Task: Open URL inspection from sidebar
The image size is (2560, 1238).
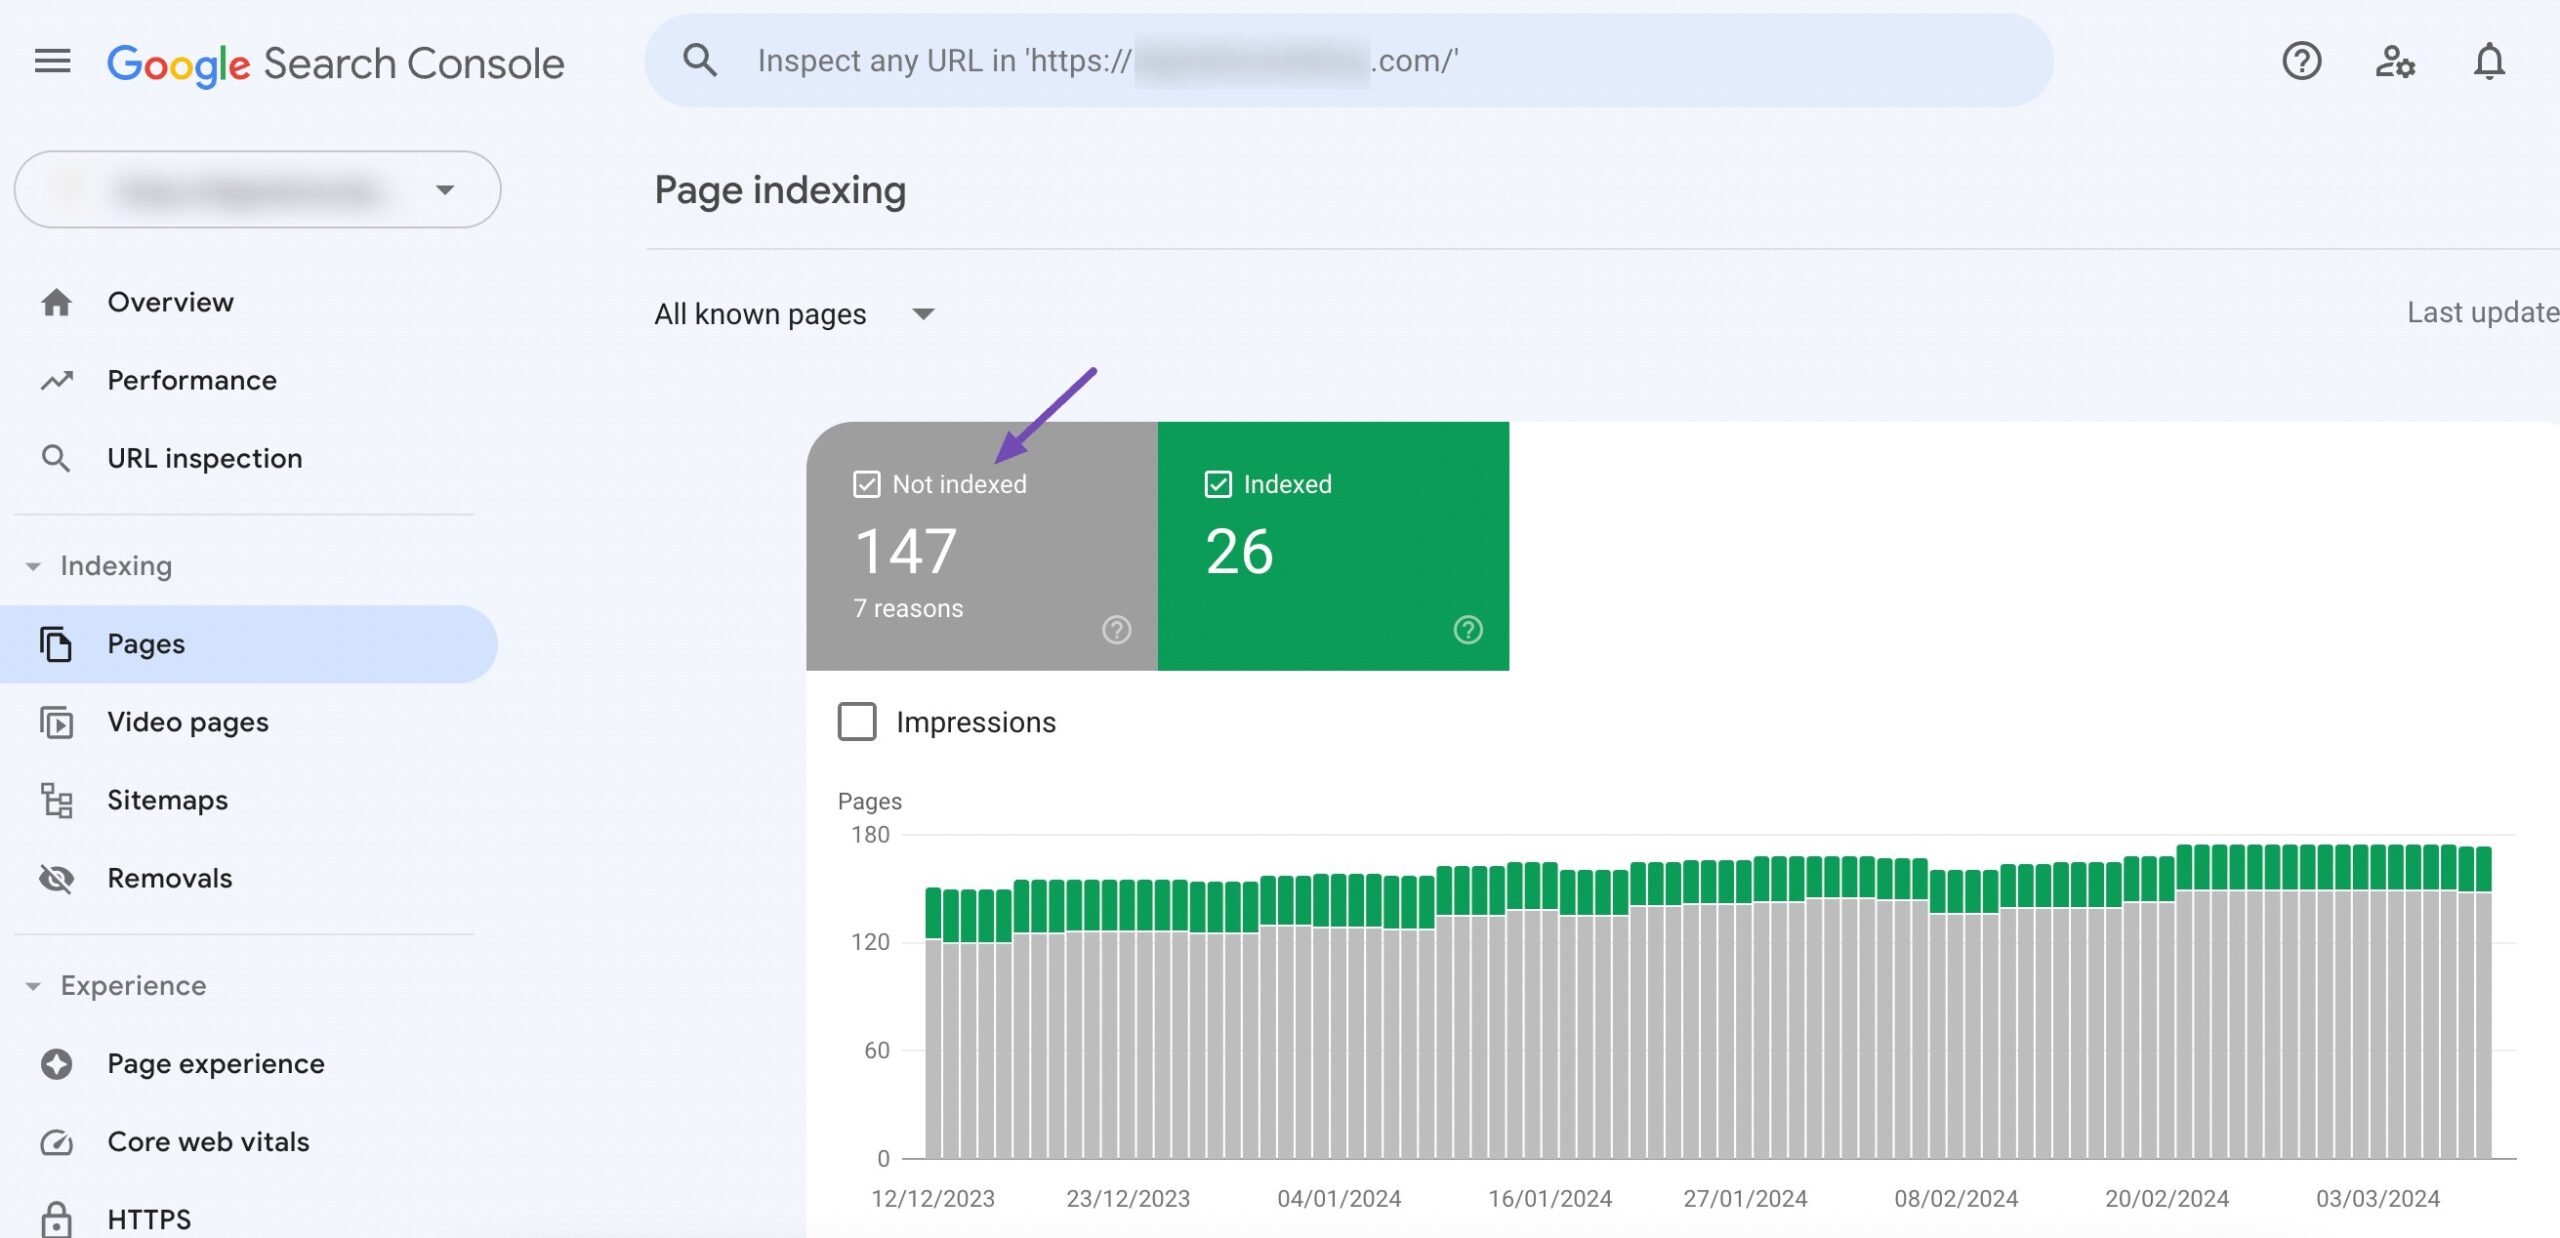Action: [248, 459]
